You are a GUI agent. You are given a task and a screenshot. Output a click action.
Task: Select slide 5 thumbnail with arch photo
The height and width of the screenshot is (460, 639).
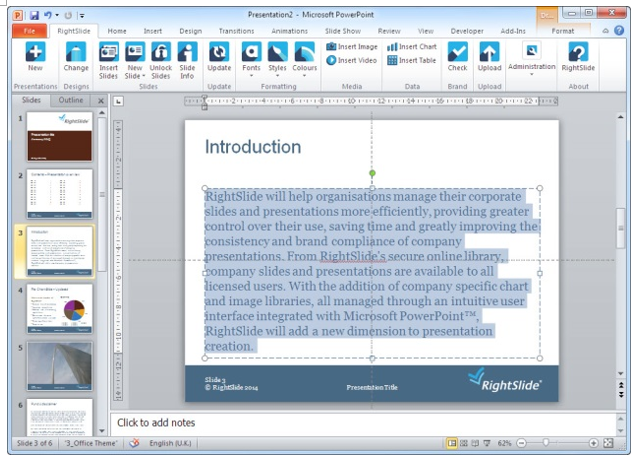(59, 366)
